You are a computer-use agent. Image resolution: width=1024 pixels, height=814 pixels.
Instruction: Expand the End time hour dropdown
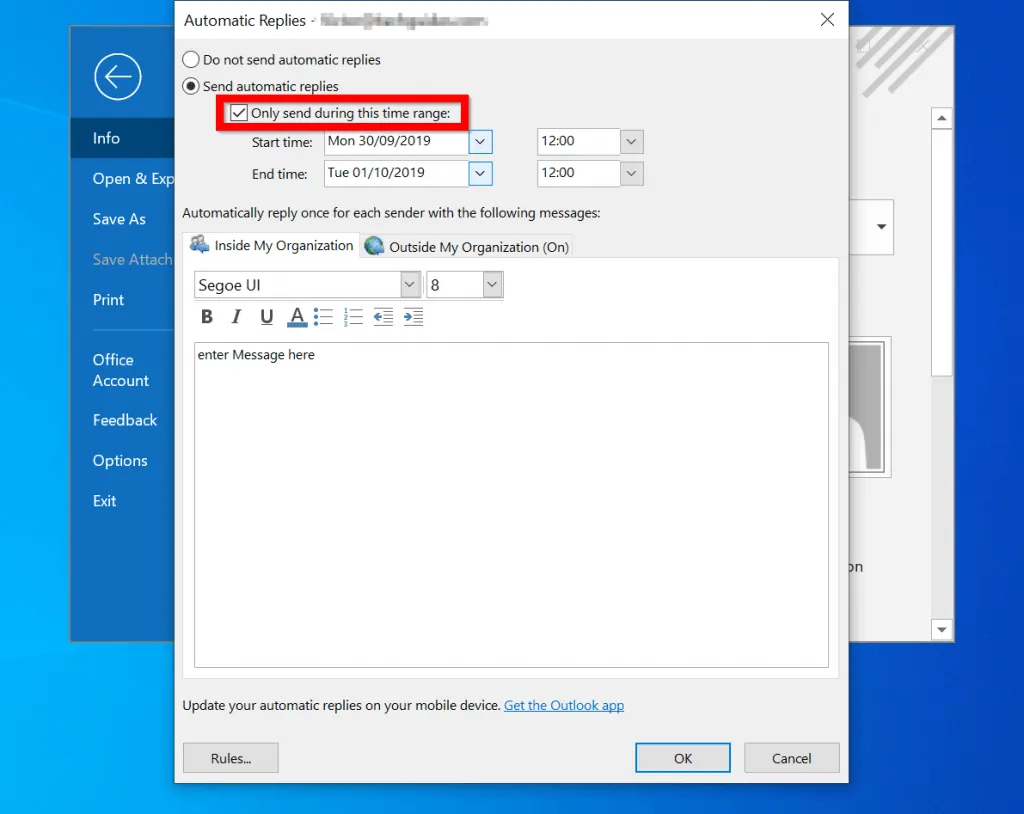(632, 173)
